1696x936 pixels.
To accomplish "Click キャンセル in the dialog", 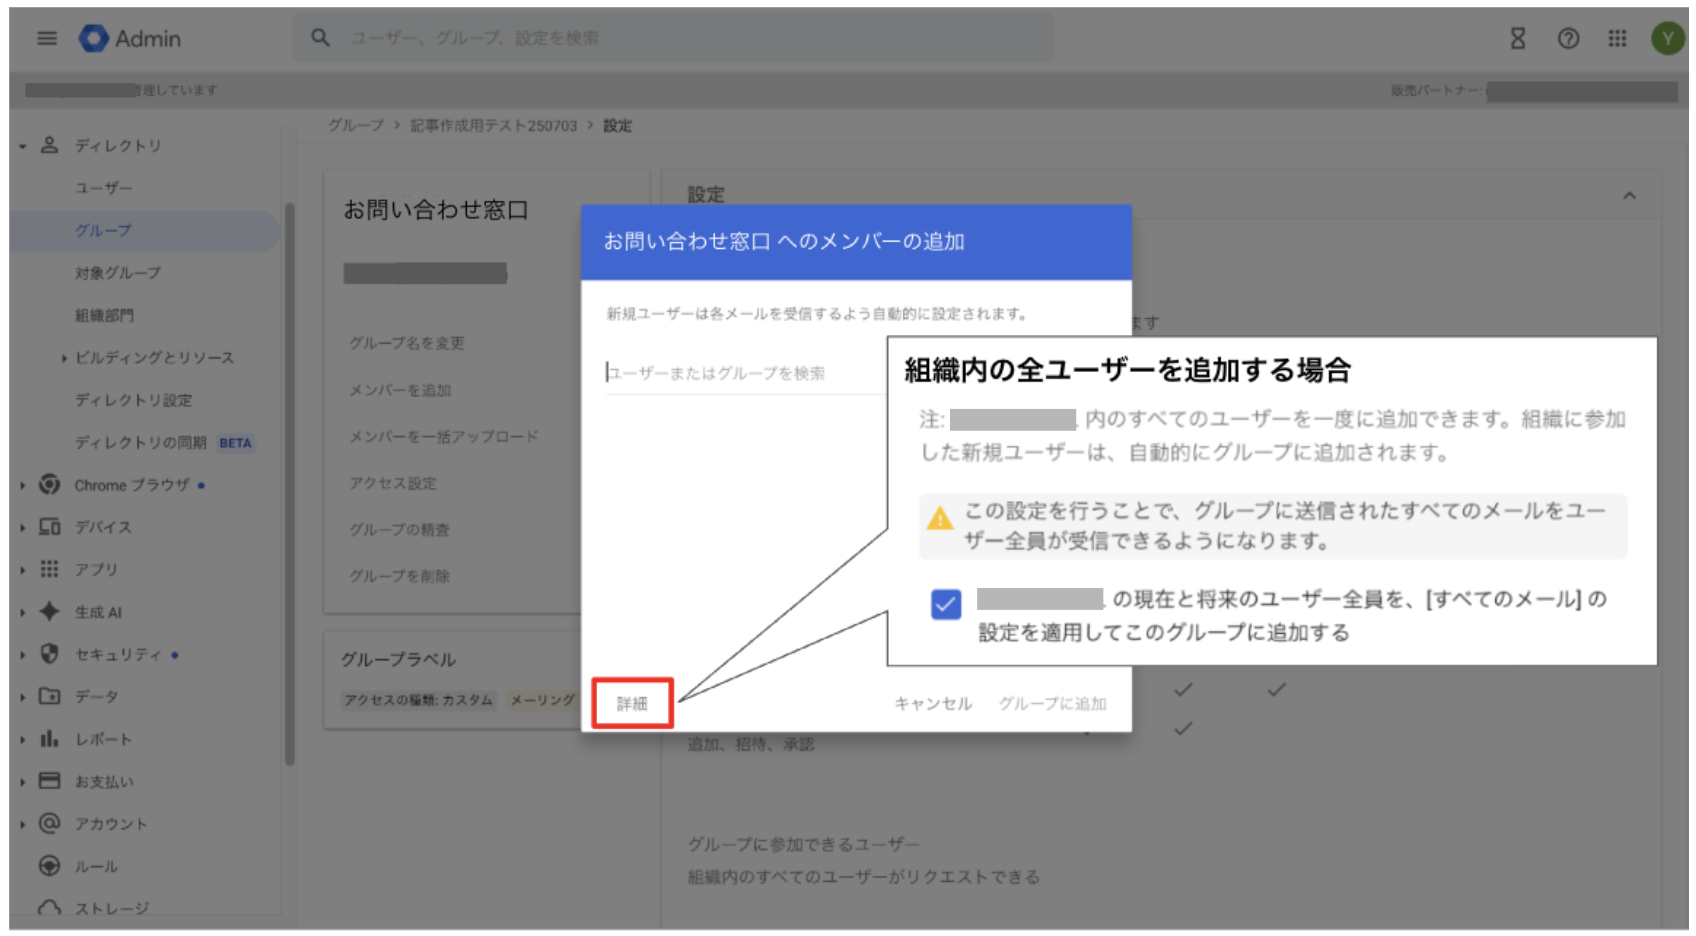I will click(x=932, y=704).
